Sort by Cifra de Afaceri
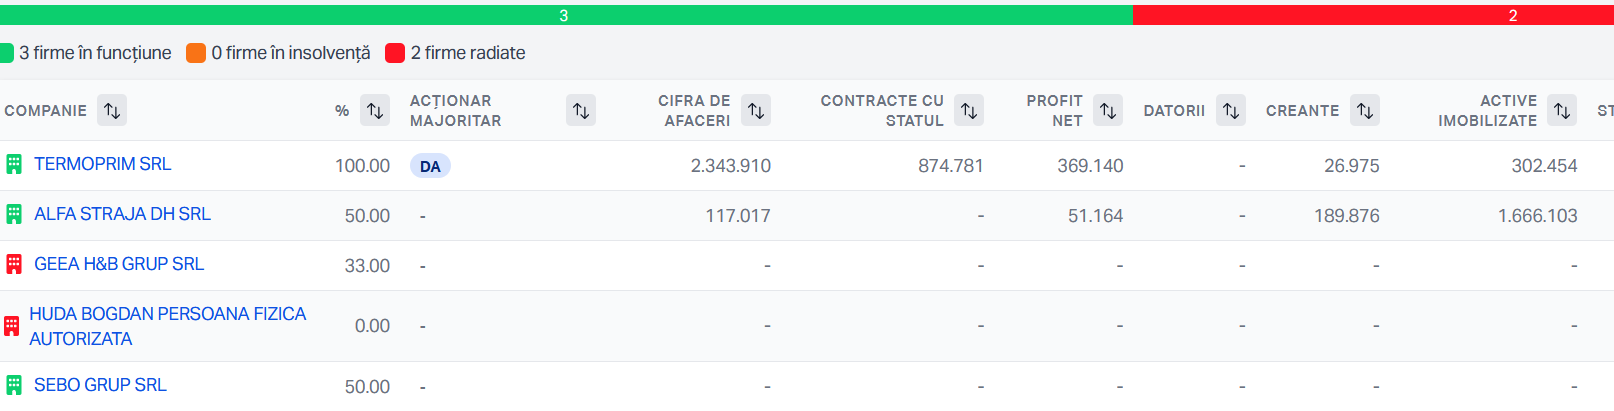This screenshot has width=1614, height=411. click(757, 111)
